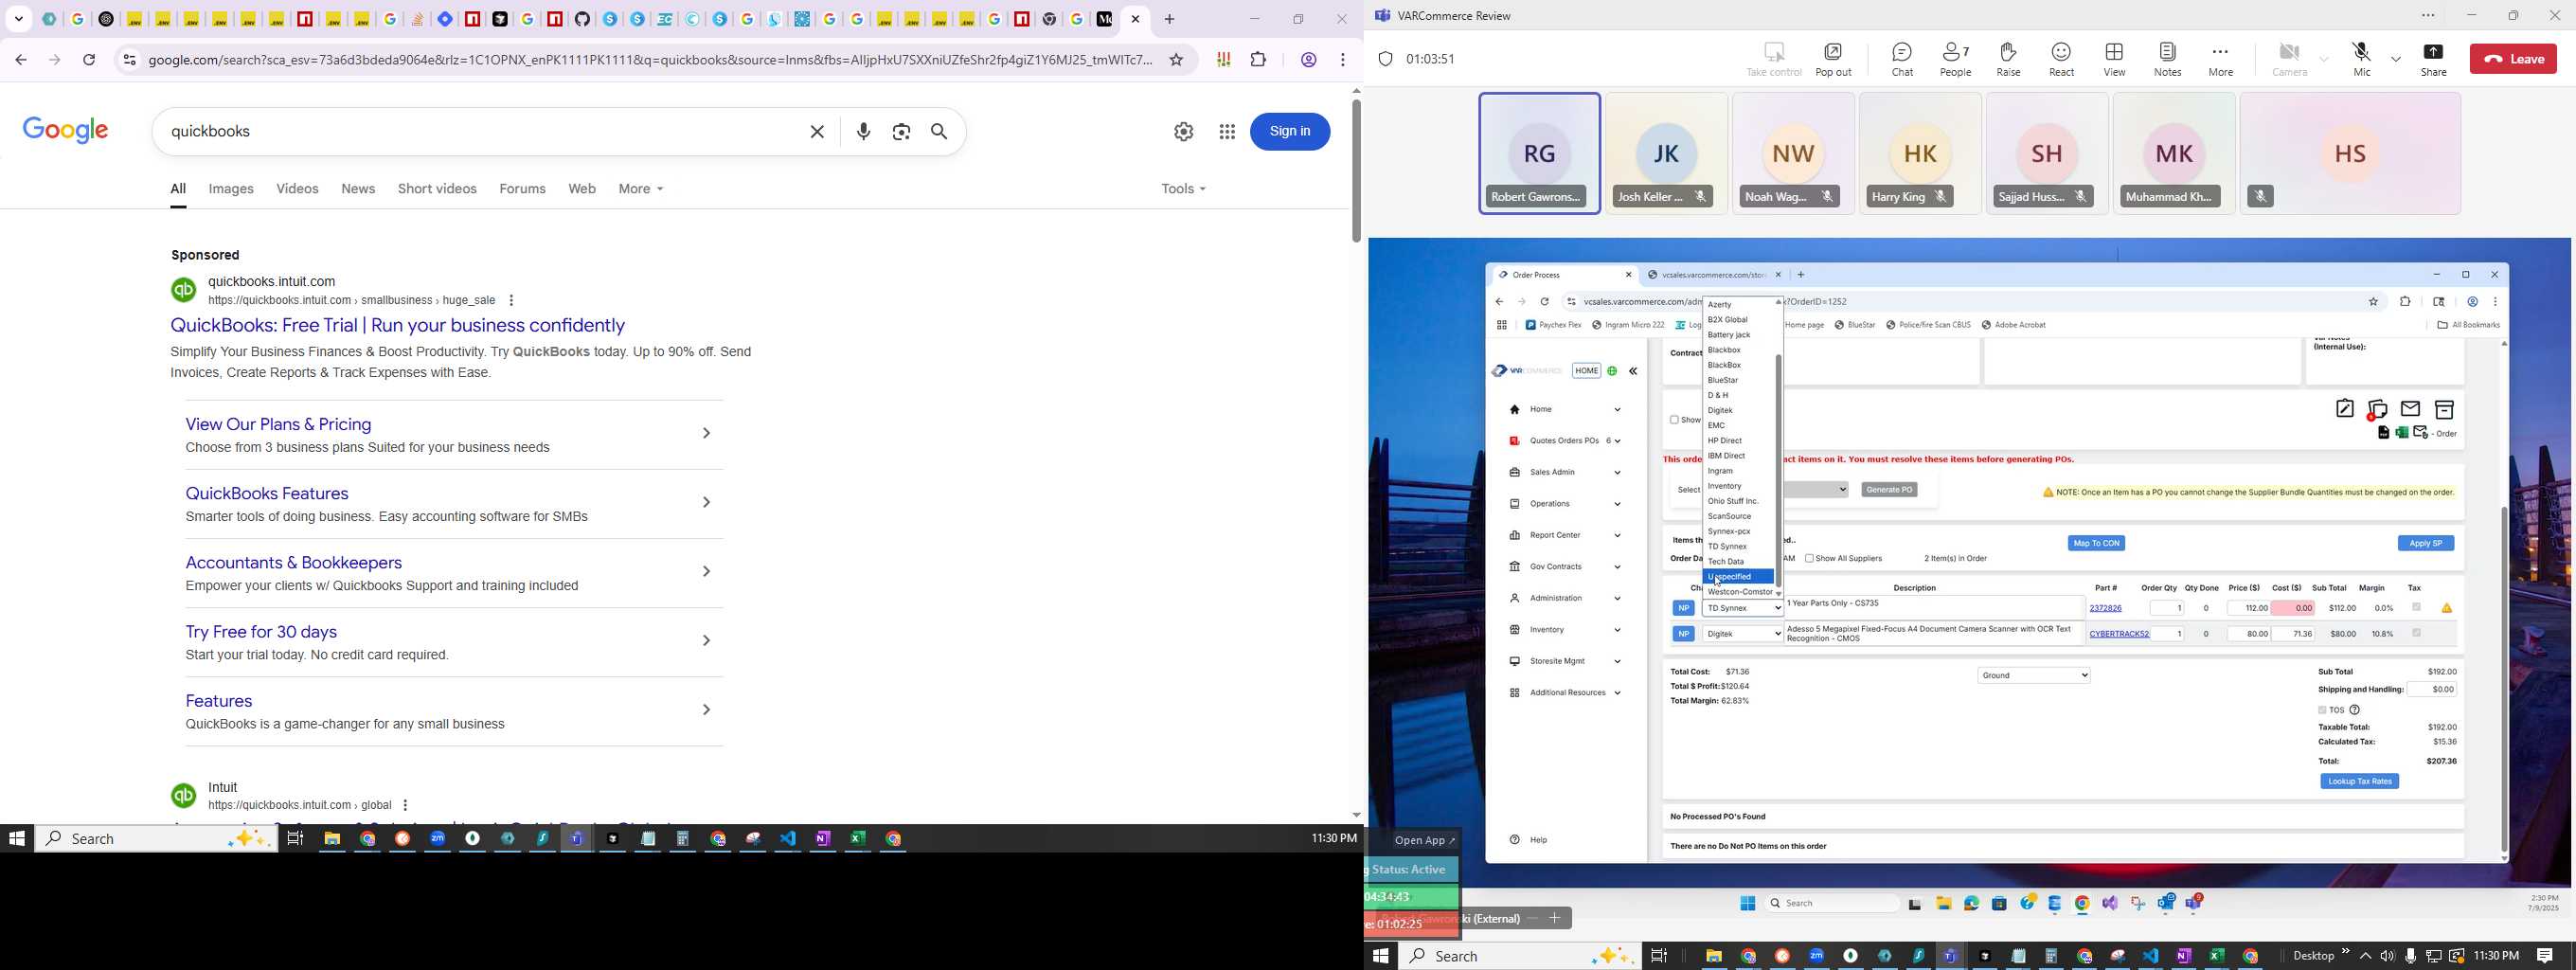Open the Ground shipping method dropdown
Viewport: 2576px width, 970px height.
pos(2034,677)
